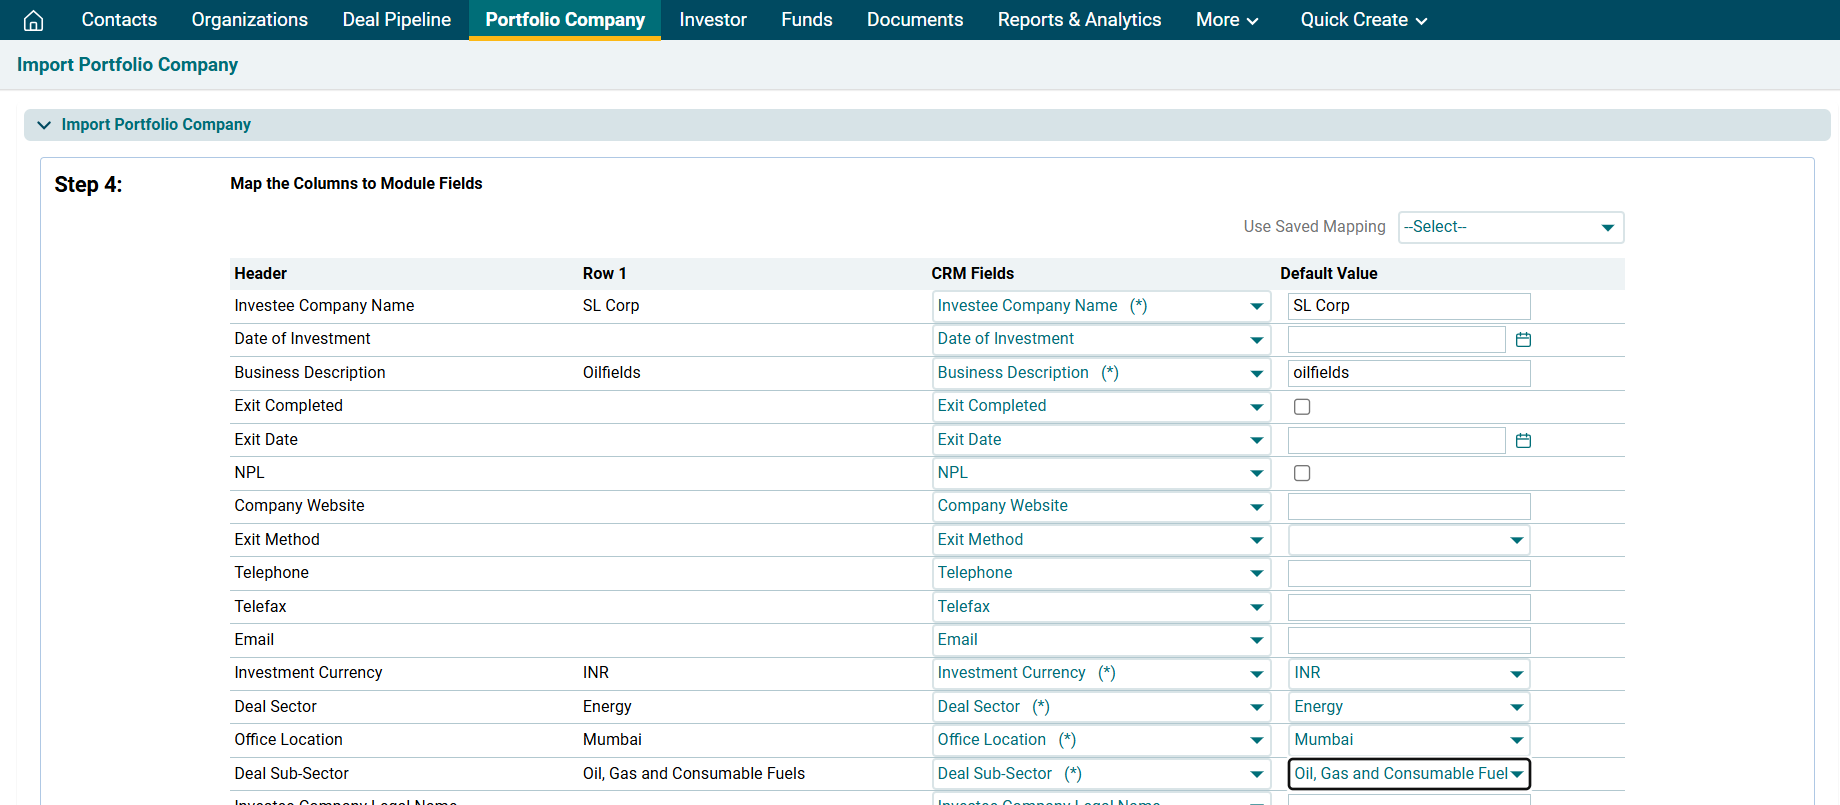Click the Home icon in navigation bar
1840x805 pixels.
(x=33, y=20)
